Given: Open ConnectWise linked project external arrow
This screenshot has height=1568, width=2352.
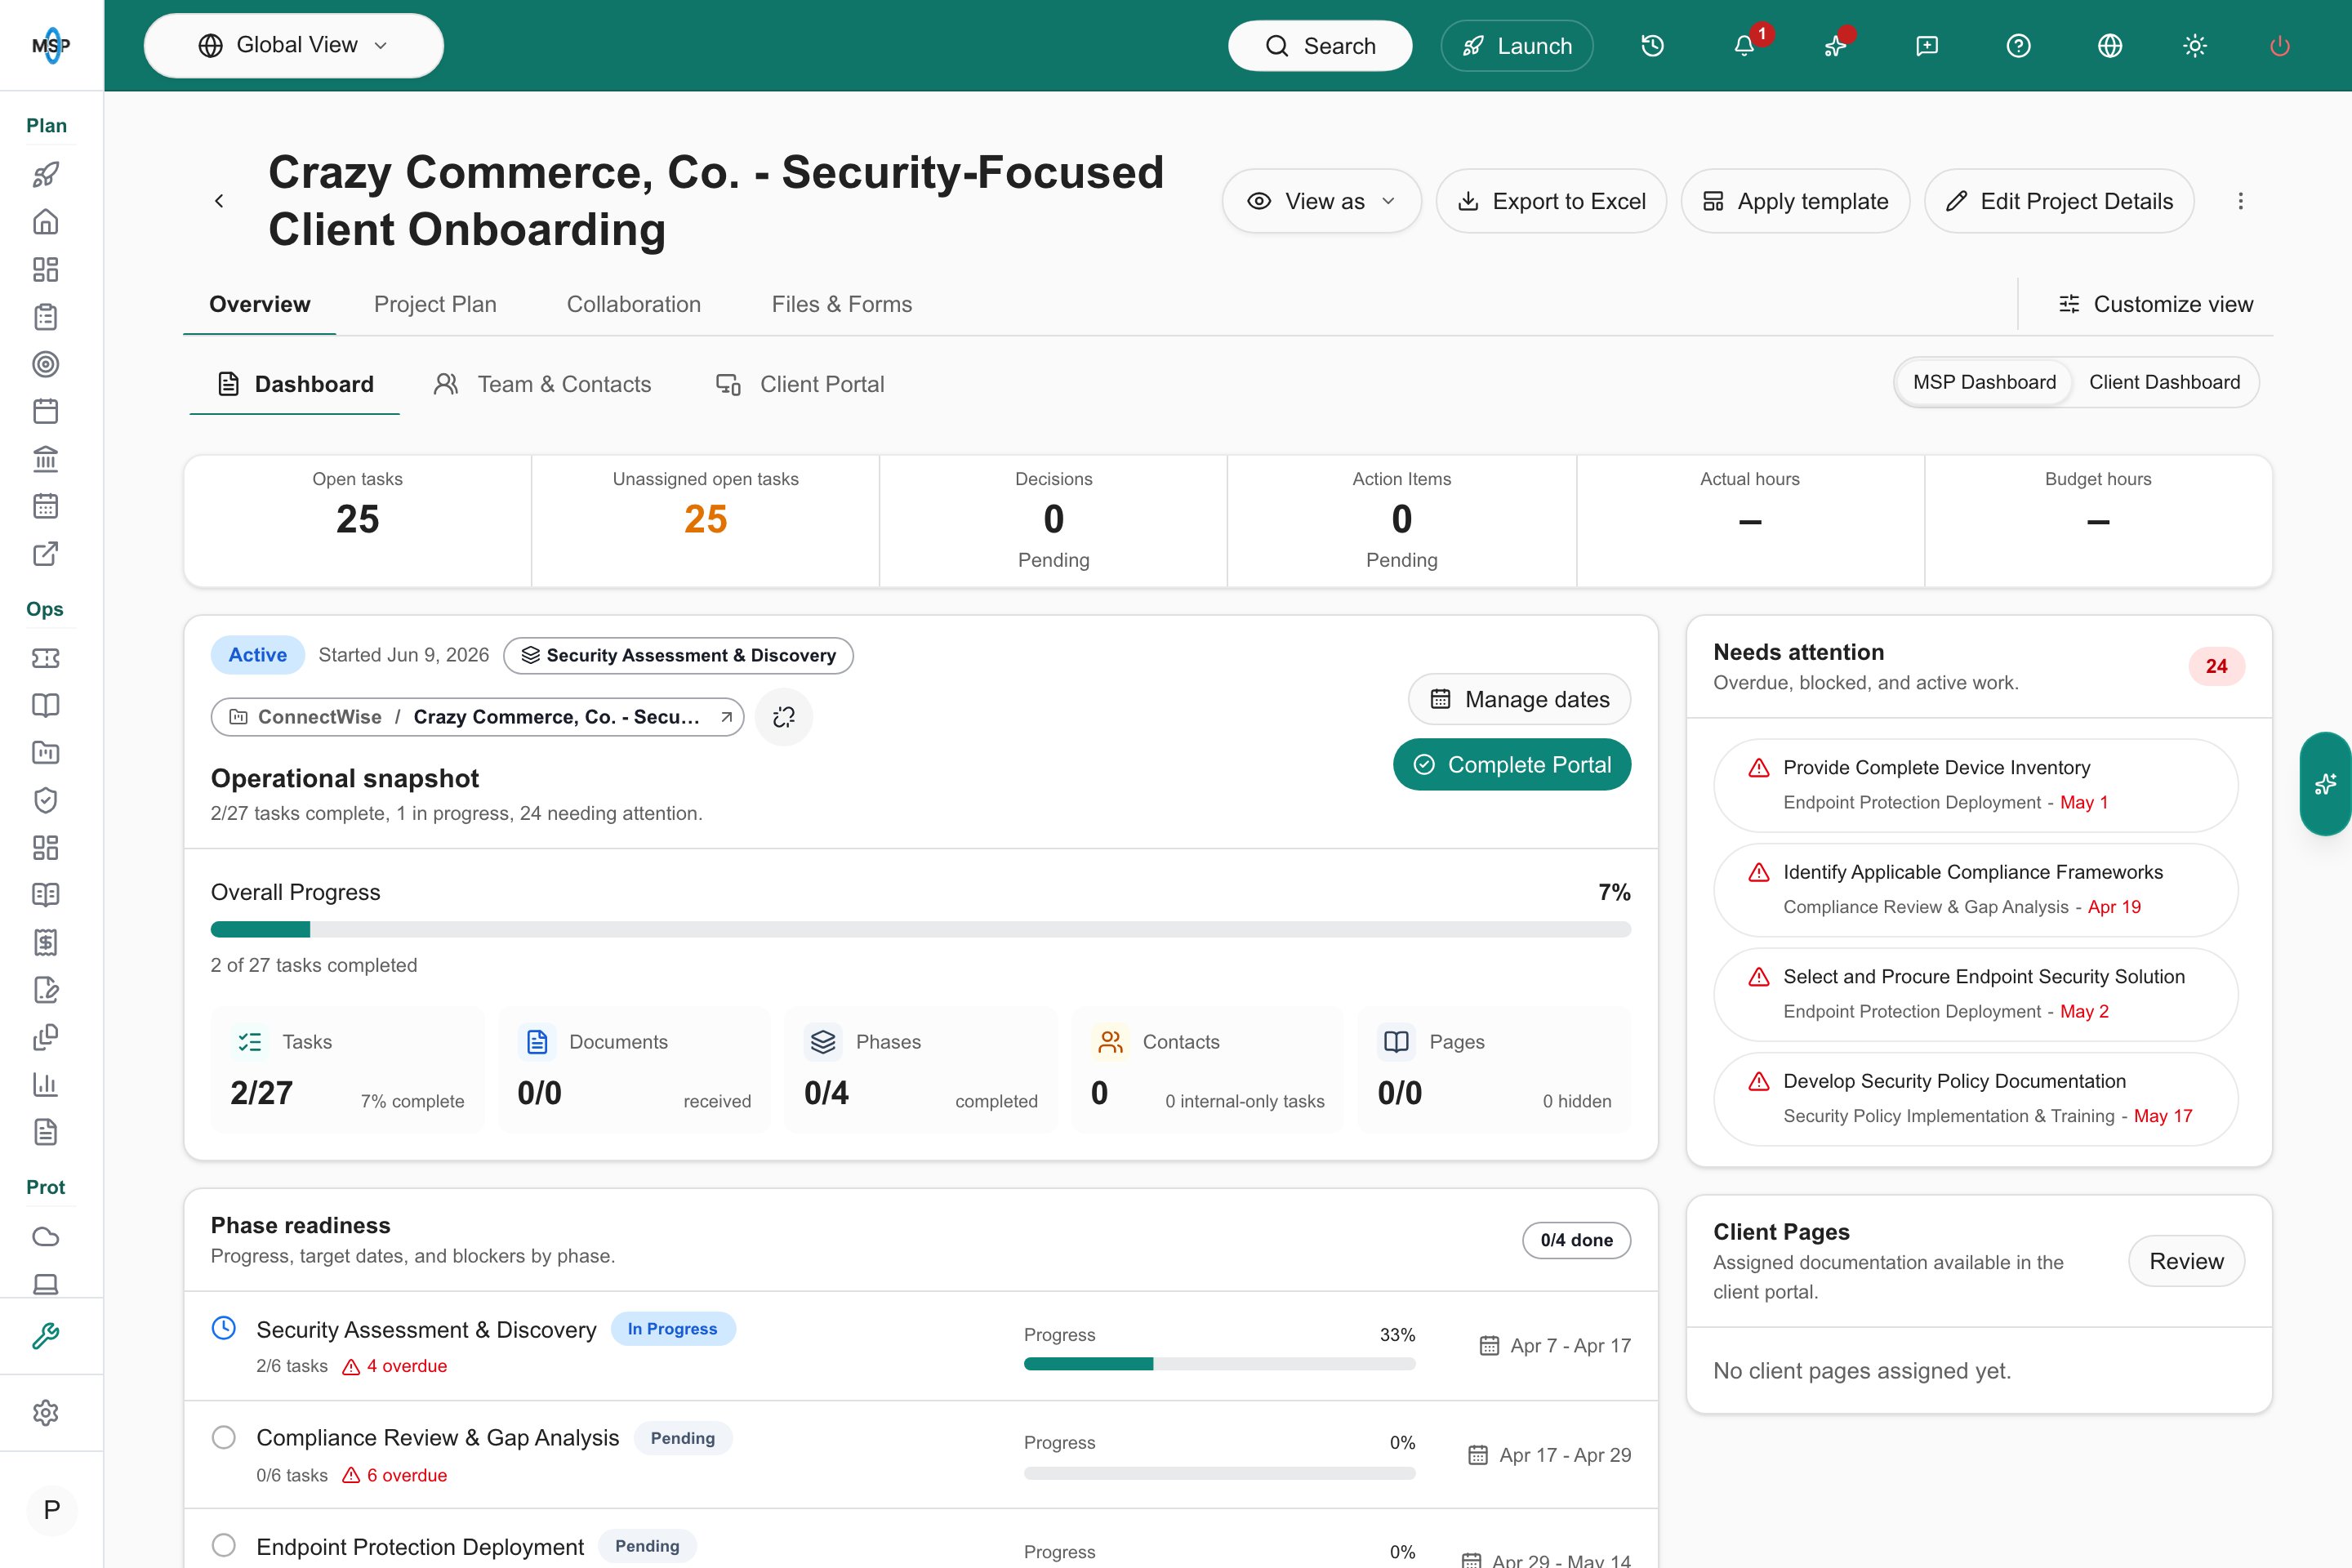Looking at the screenshot, I should pos(727,717).
